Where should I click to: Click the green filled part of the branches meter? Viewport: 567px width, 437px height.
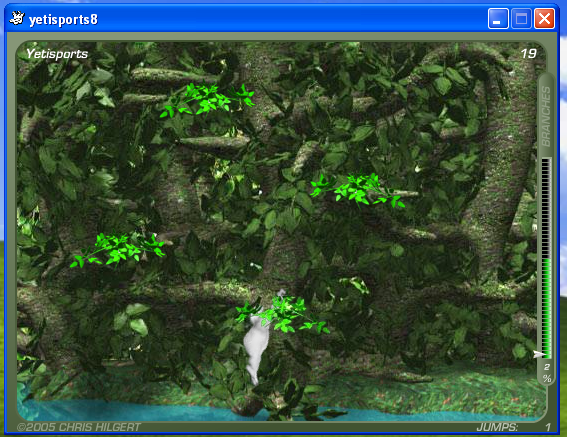click(547, 308)
